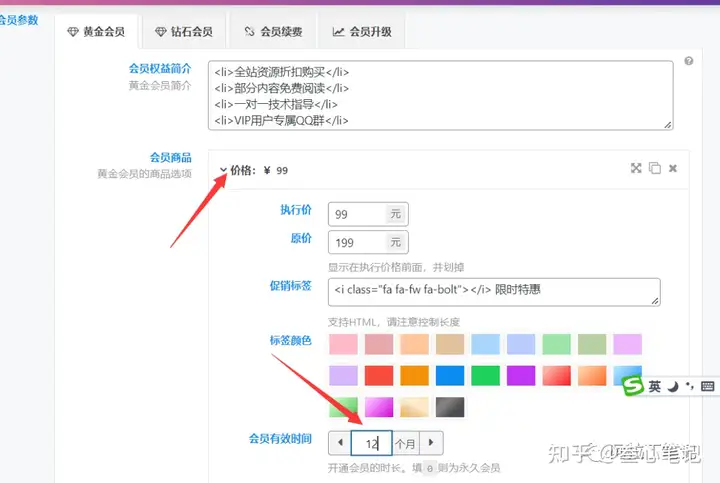Viewport: 720px width, 483px height.
Task: Select the dusty rose tag color
Action: point(379,344)
